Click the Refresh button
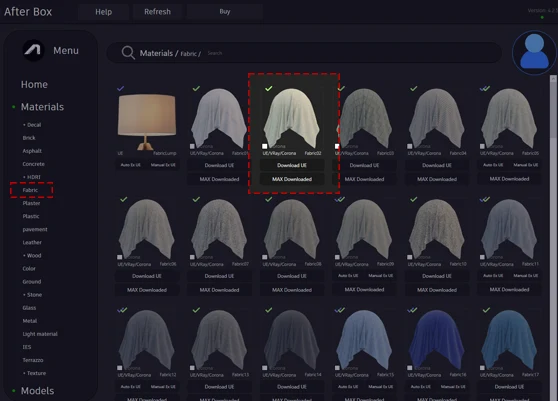The width and height of the screenshot is (558, 401). point(157,12)
